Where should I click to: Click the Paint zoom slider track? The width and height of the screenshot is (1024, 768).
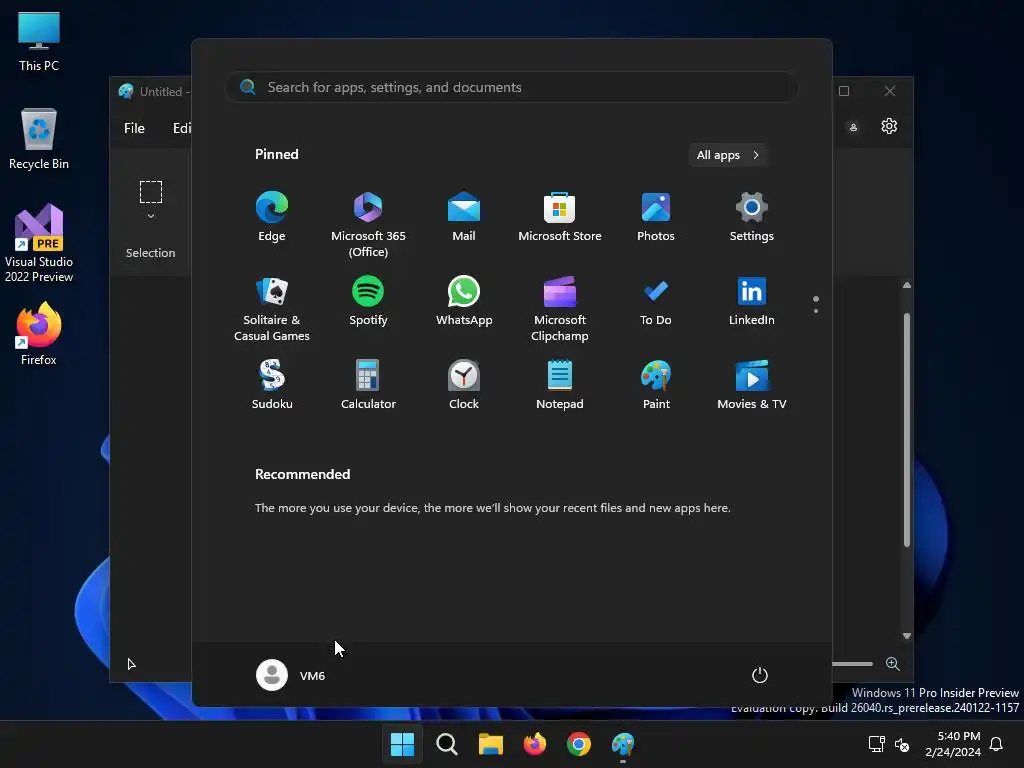click(852, 664)
